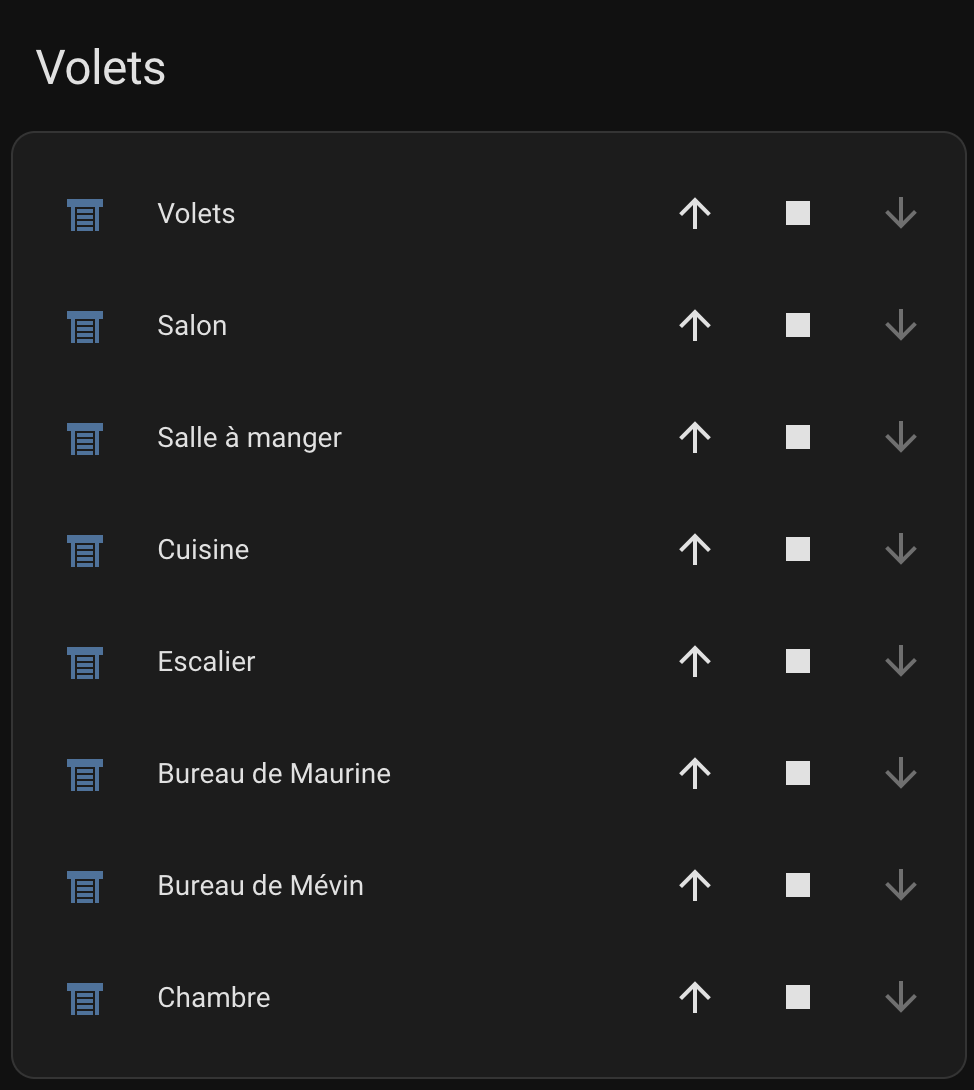The image size is (974, 1090).
Task: Close the Bureau de Mévin shutter
Action: (901, 885)
